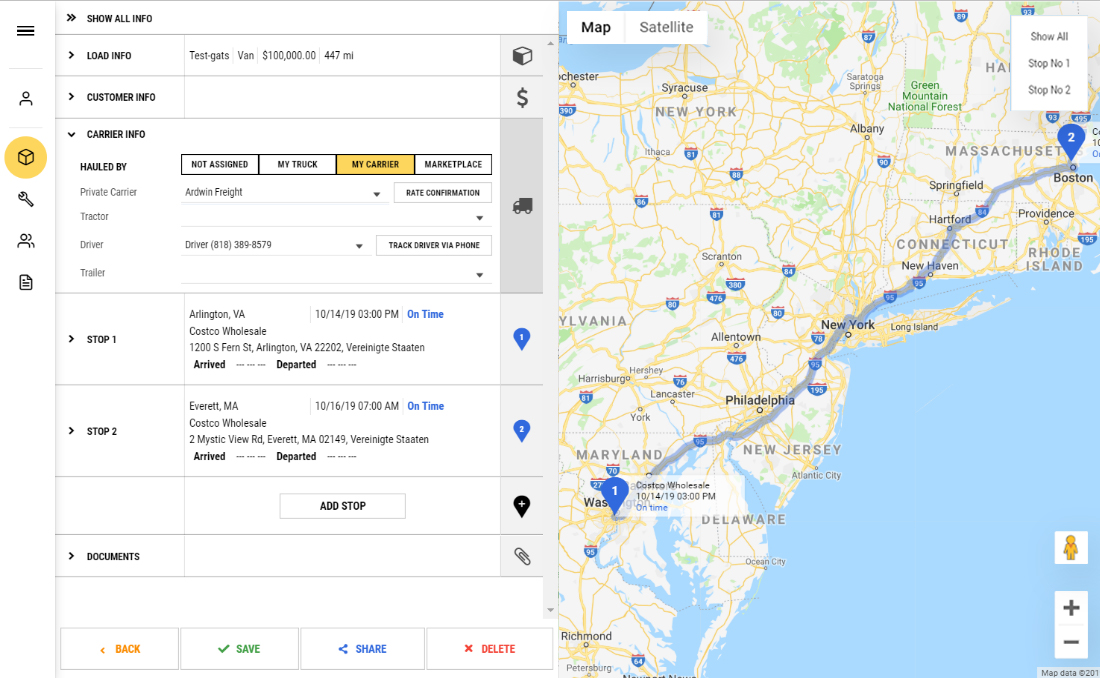Open the Driver dropdown

click(275, 246)
